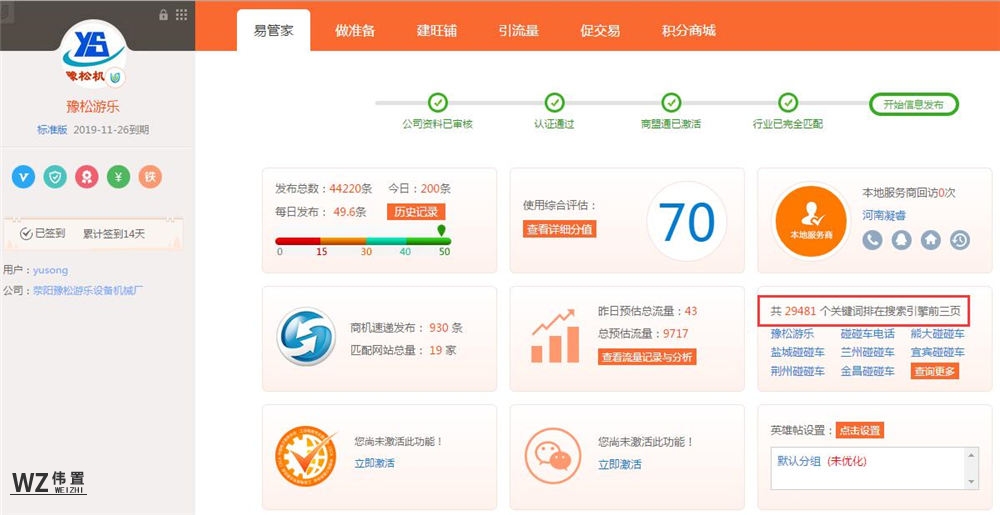Click the 29481 keyword count
The image size is (1000, 515).
pos(800,311)
